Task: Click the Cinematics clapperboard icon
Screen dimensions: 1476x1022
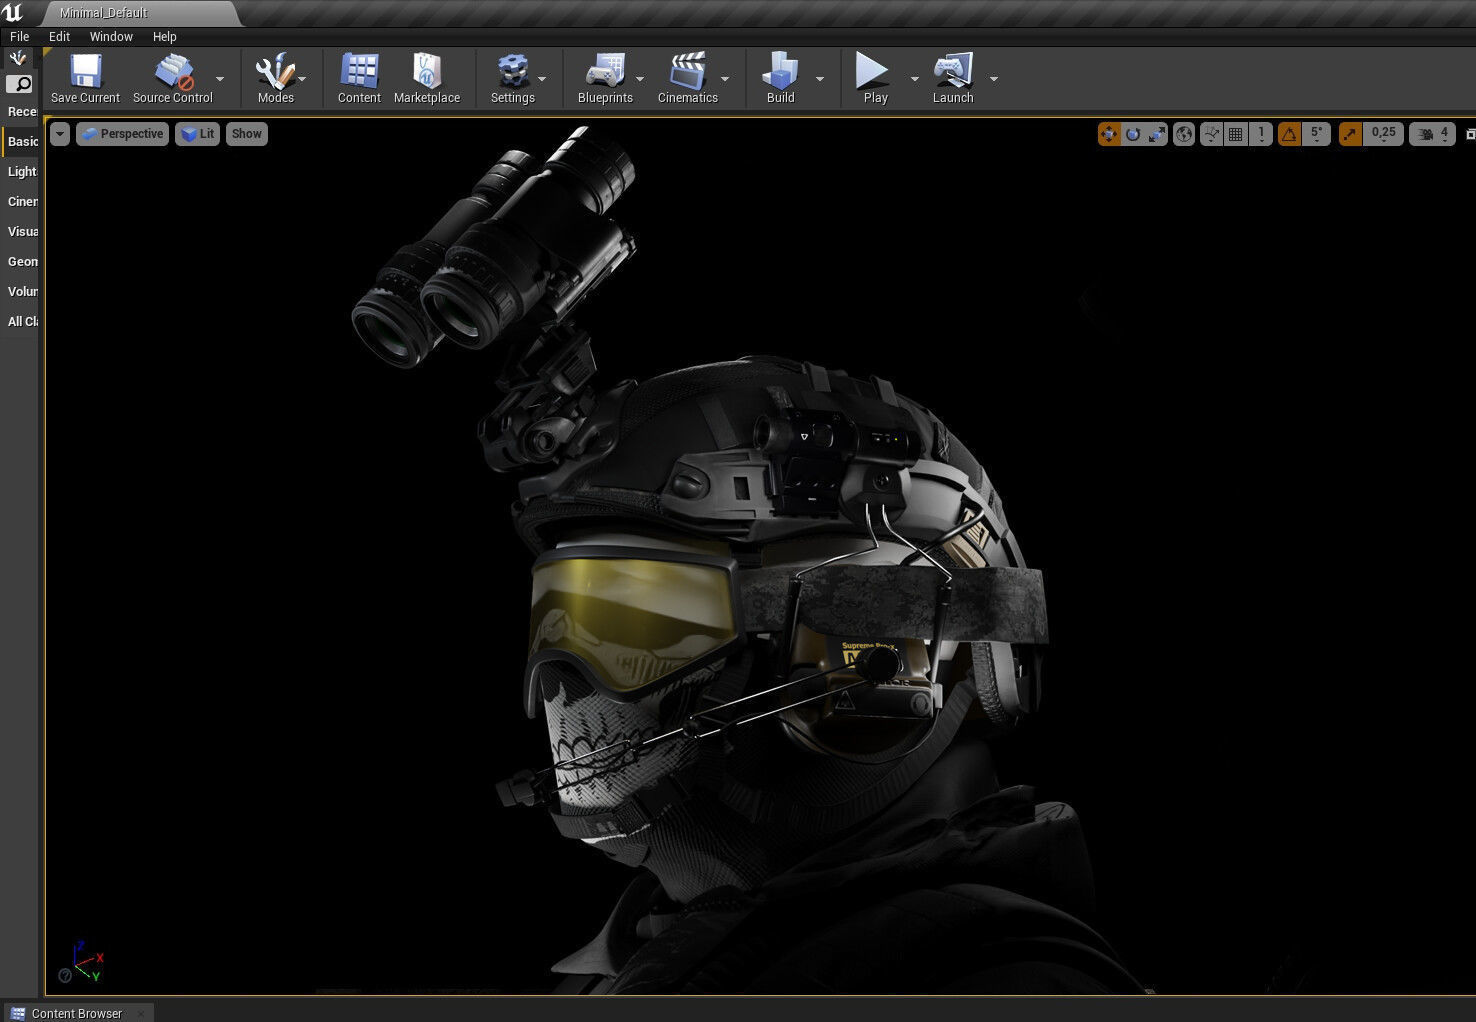Action: (688, 71)
